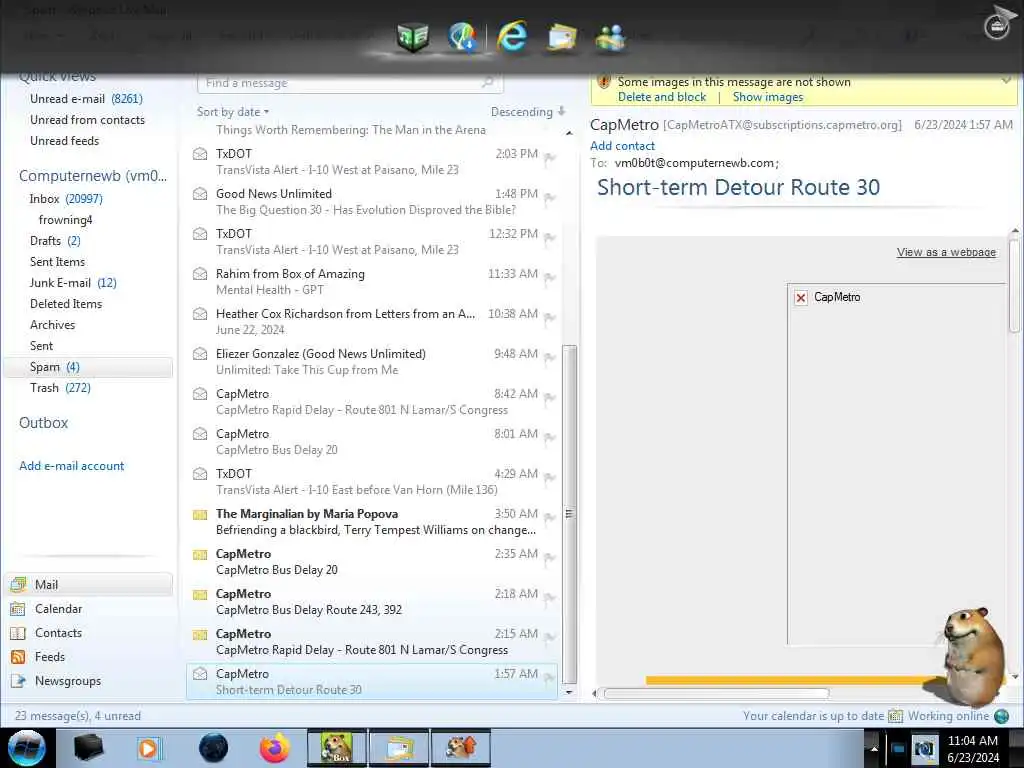Launch Firefox from the taskbar

[274, 748]
